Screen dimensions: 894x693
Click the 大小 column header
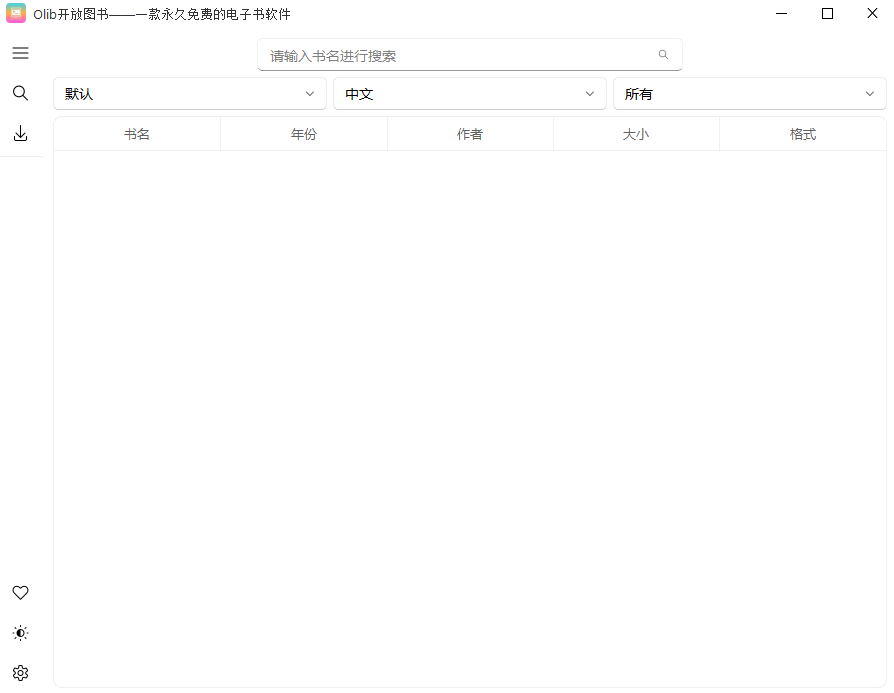(x=636, y=133)
